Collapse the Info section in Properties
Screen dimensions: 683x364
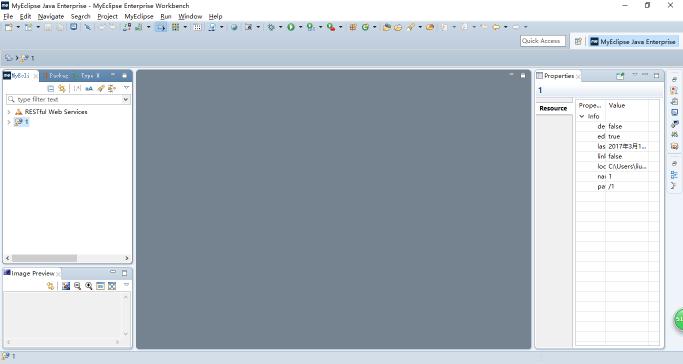[x=582, y=116]
